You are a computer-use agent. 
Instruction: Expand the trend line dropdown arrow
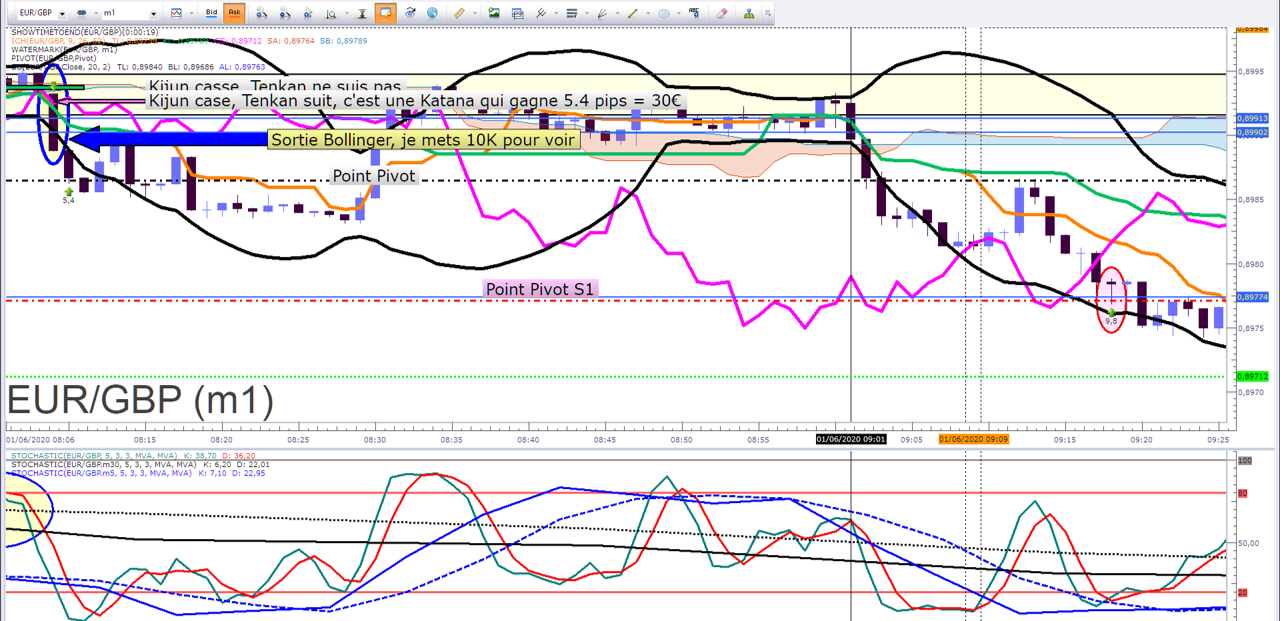pyautogui.click(x=647, y=13)
